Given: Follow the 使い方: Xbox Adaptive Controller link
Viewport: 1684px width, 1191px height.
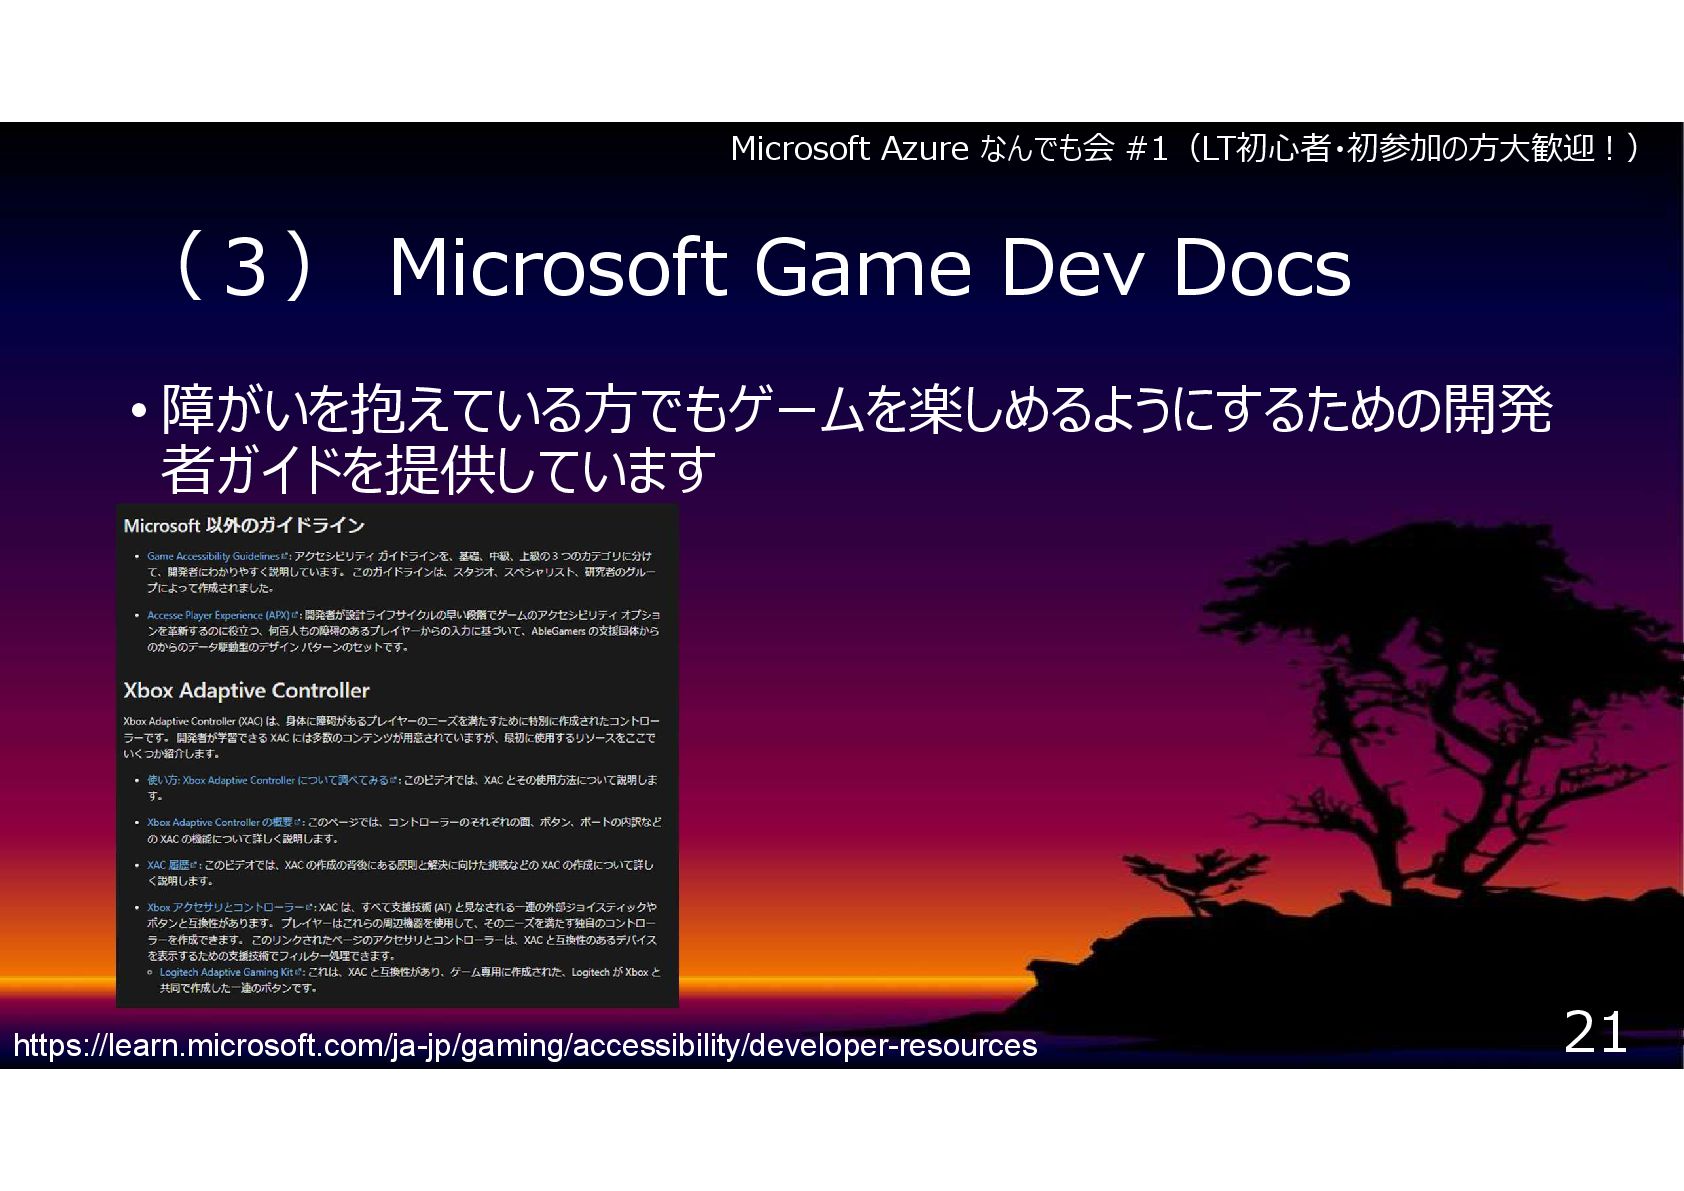Looking at the screenshot, I should 272,780.
